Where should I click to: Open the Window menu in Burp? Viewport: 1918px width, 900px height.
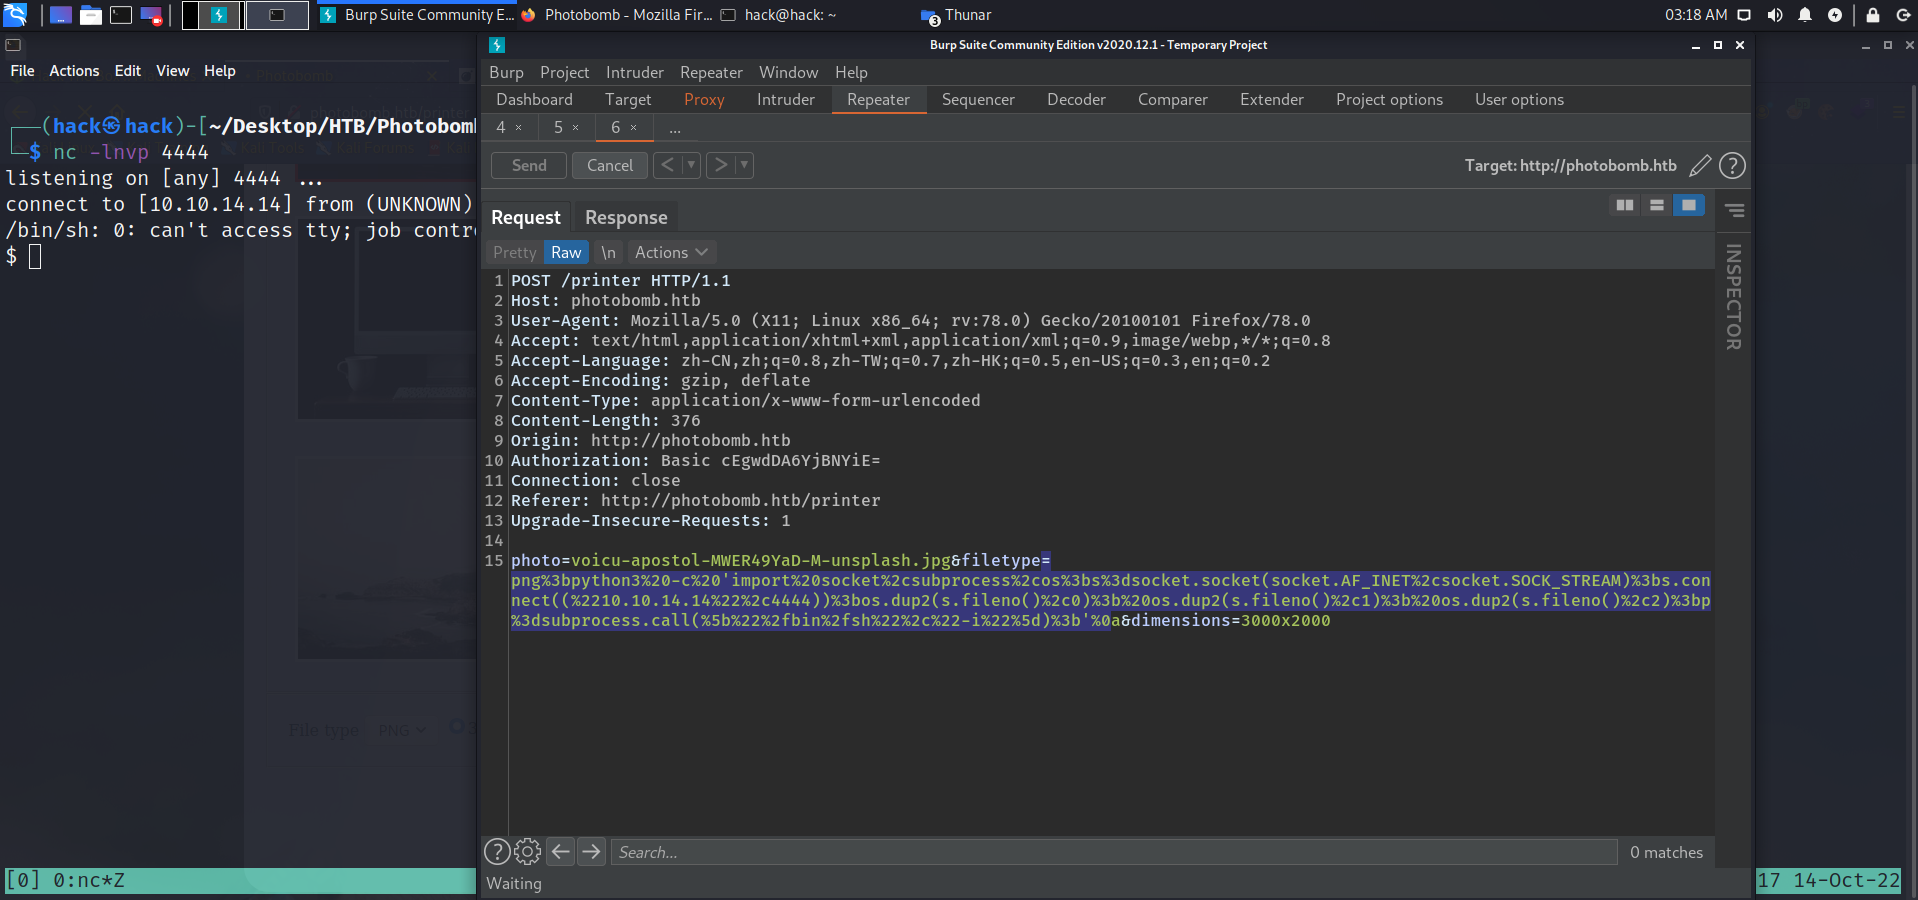788,73
